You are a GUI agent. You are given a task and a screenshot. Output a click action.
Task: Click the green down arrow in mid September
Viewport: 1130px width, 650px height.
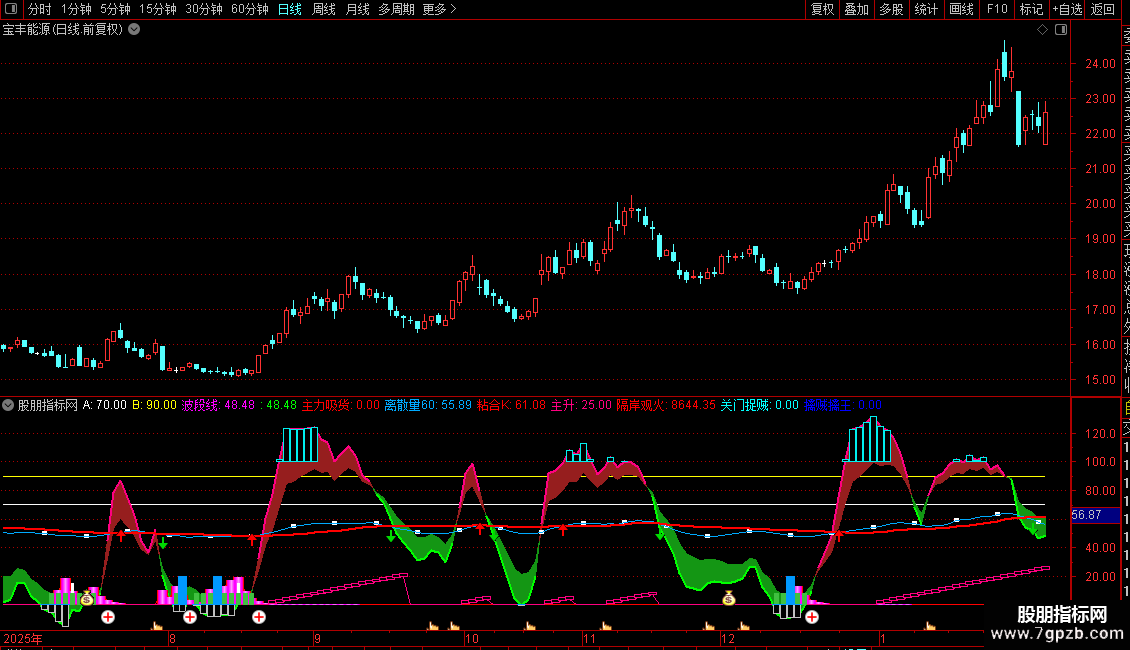(391, 536)
